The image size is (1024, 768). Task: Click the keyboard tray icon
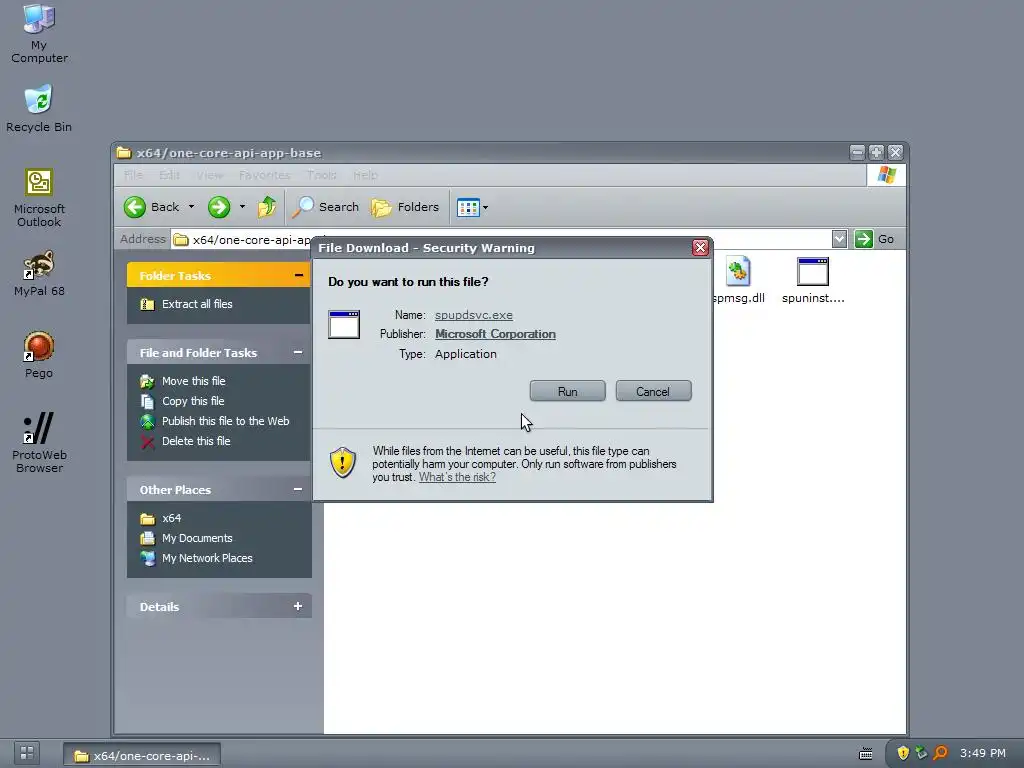pyautogui.click(x=865, y=754)
